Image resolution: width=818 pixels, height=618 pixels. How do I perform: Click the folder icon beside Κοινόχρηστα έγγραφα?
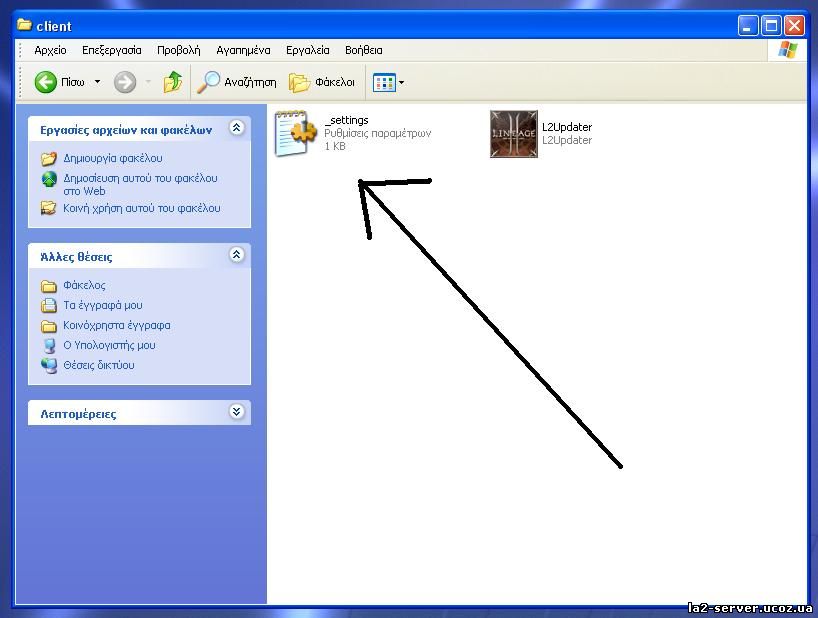(49, 326)
